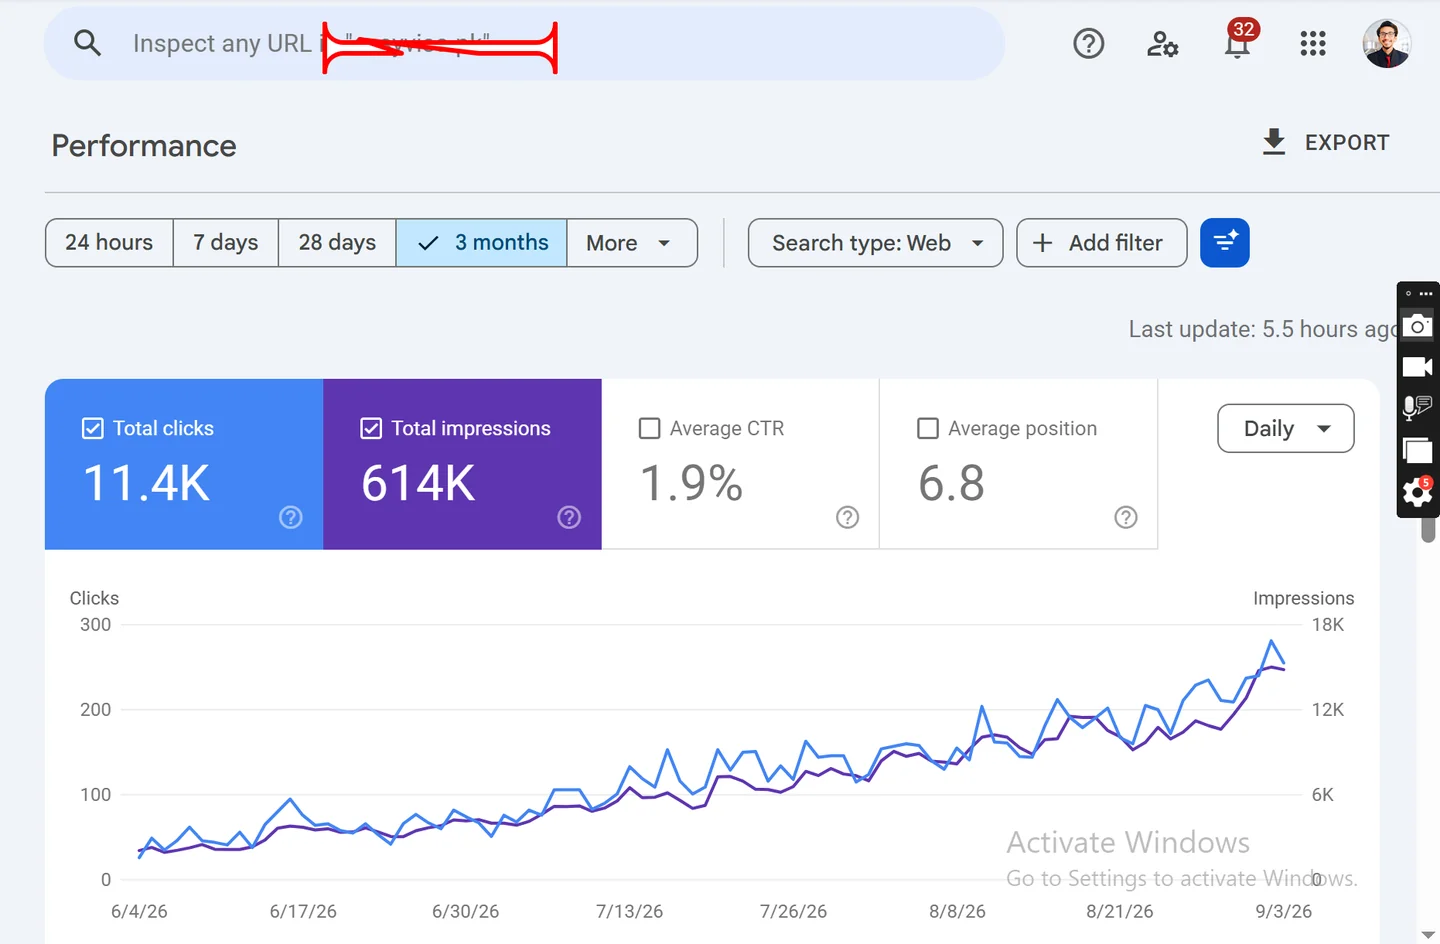
Task: Open the notifications bell with 32 badge
Action: pos(1238,42)
